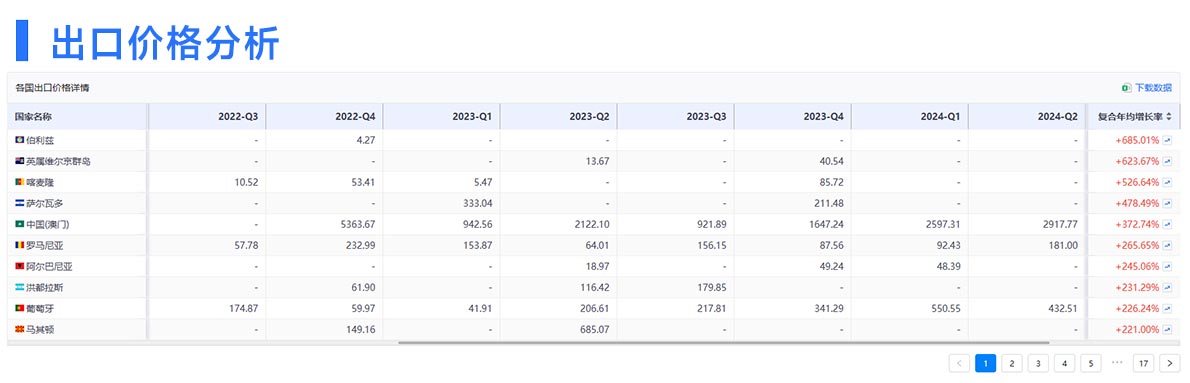Open trend chart icon for 中国(澳门) row
Viewport: 1190px width, 383px height.
[x=1168, y=224]
